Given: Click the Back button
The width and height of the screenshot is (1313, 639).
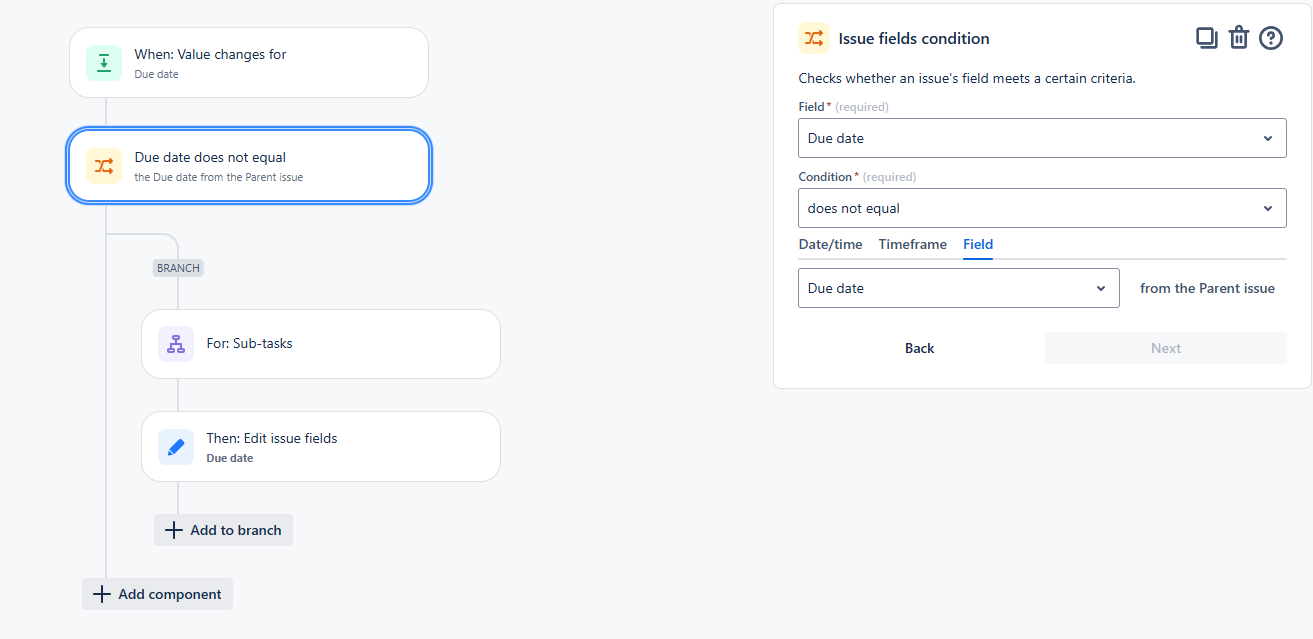Looking at the screenshot, I should pyautogui.click(x=919, y=348).
